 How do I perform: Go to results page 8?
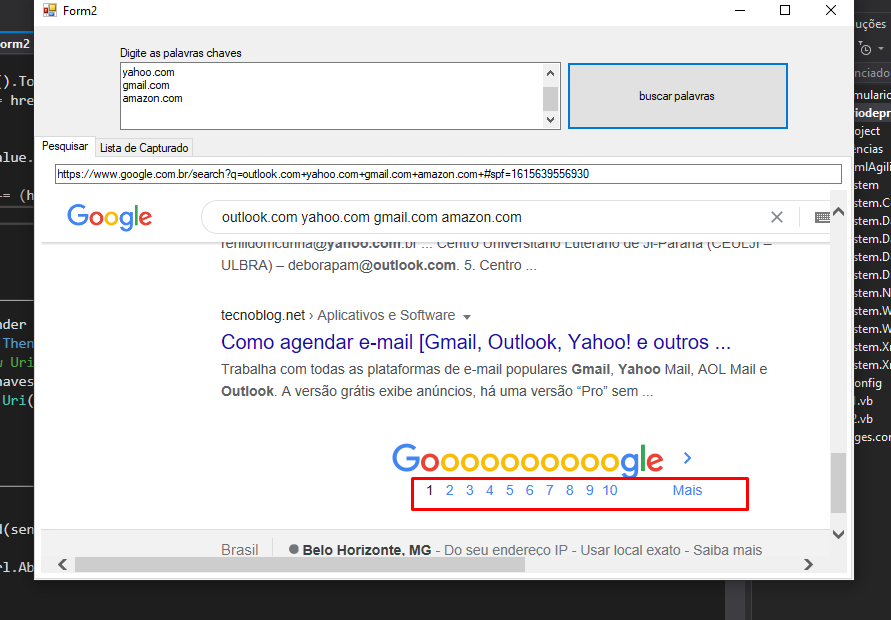coord(569,490)
